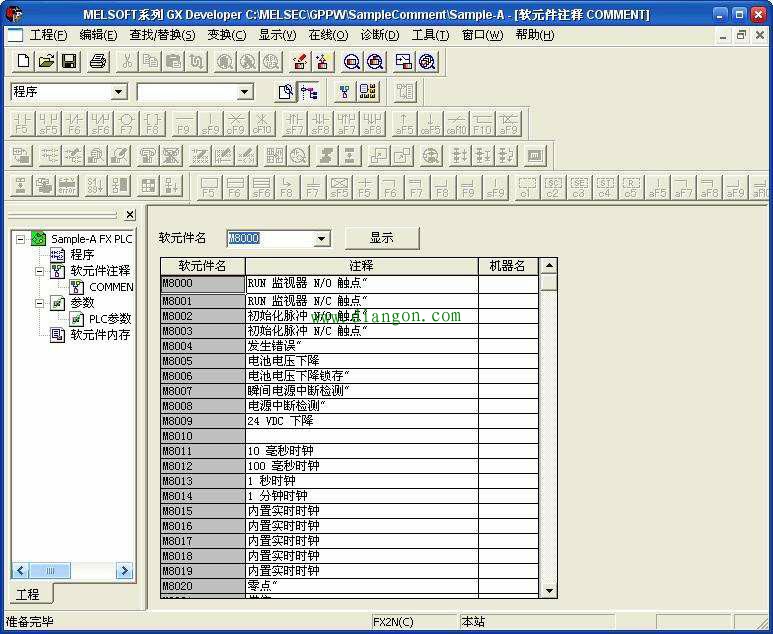Click project tree scroll left arrow

[x=20, y=571]
